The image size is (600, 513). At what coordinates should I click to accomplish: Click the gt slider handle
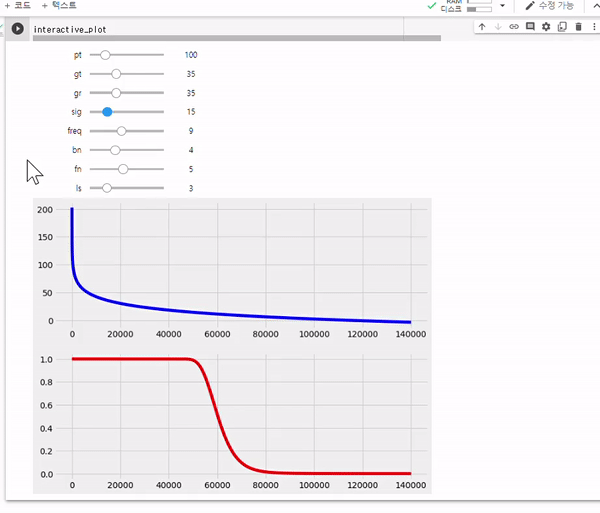(x=116, y=74)
